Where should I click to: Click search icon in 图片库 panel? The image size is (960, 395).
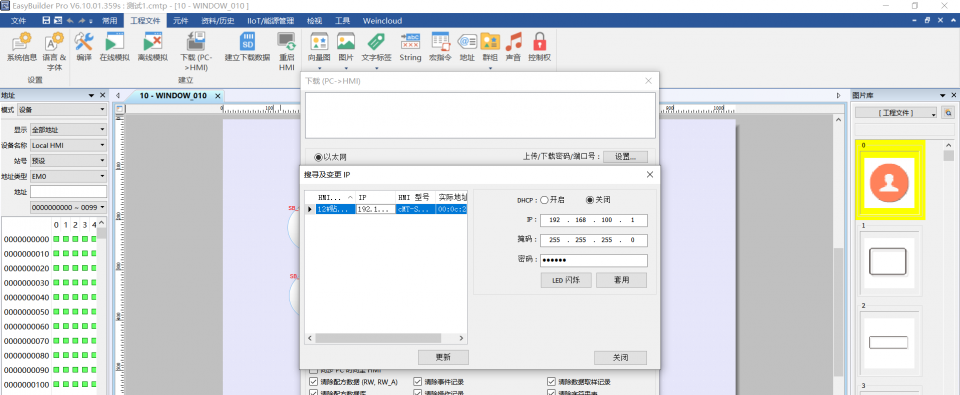pos(948,113)
